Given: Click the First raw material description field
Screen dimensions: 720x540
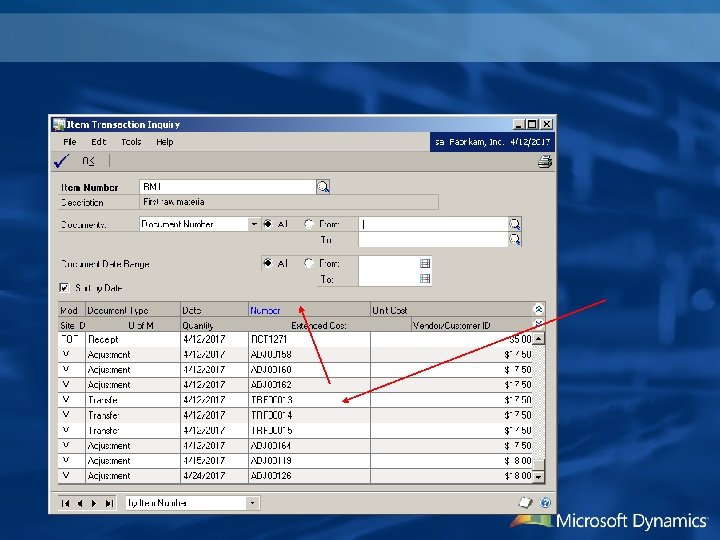Looking at the screenshot, I should click(x=289, y=202).
